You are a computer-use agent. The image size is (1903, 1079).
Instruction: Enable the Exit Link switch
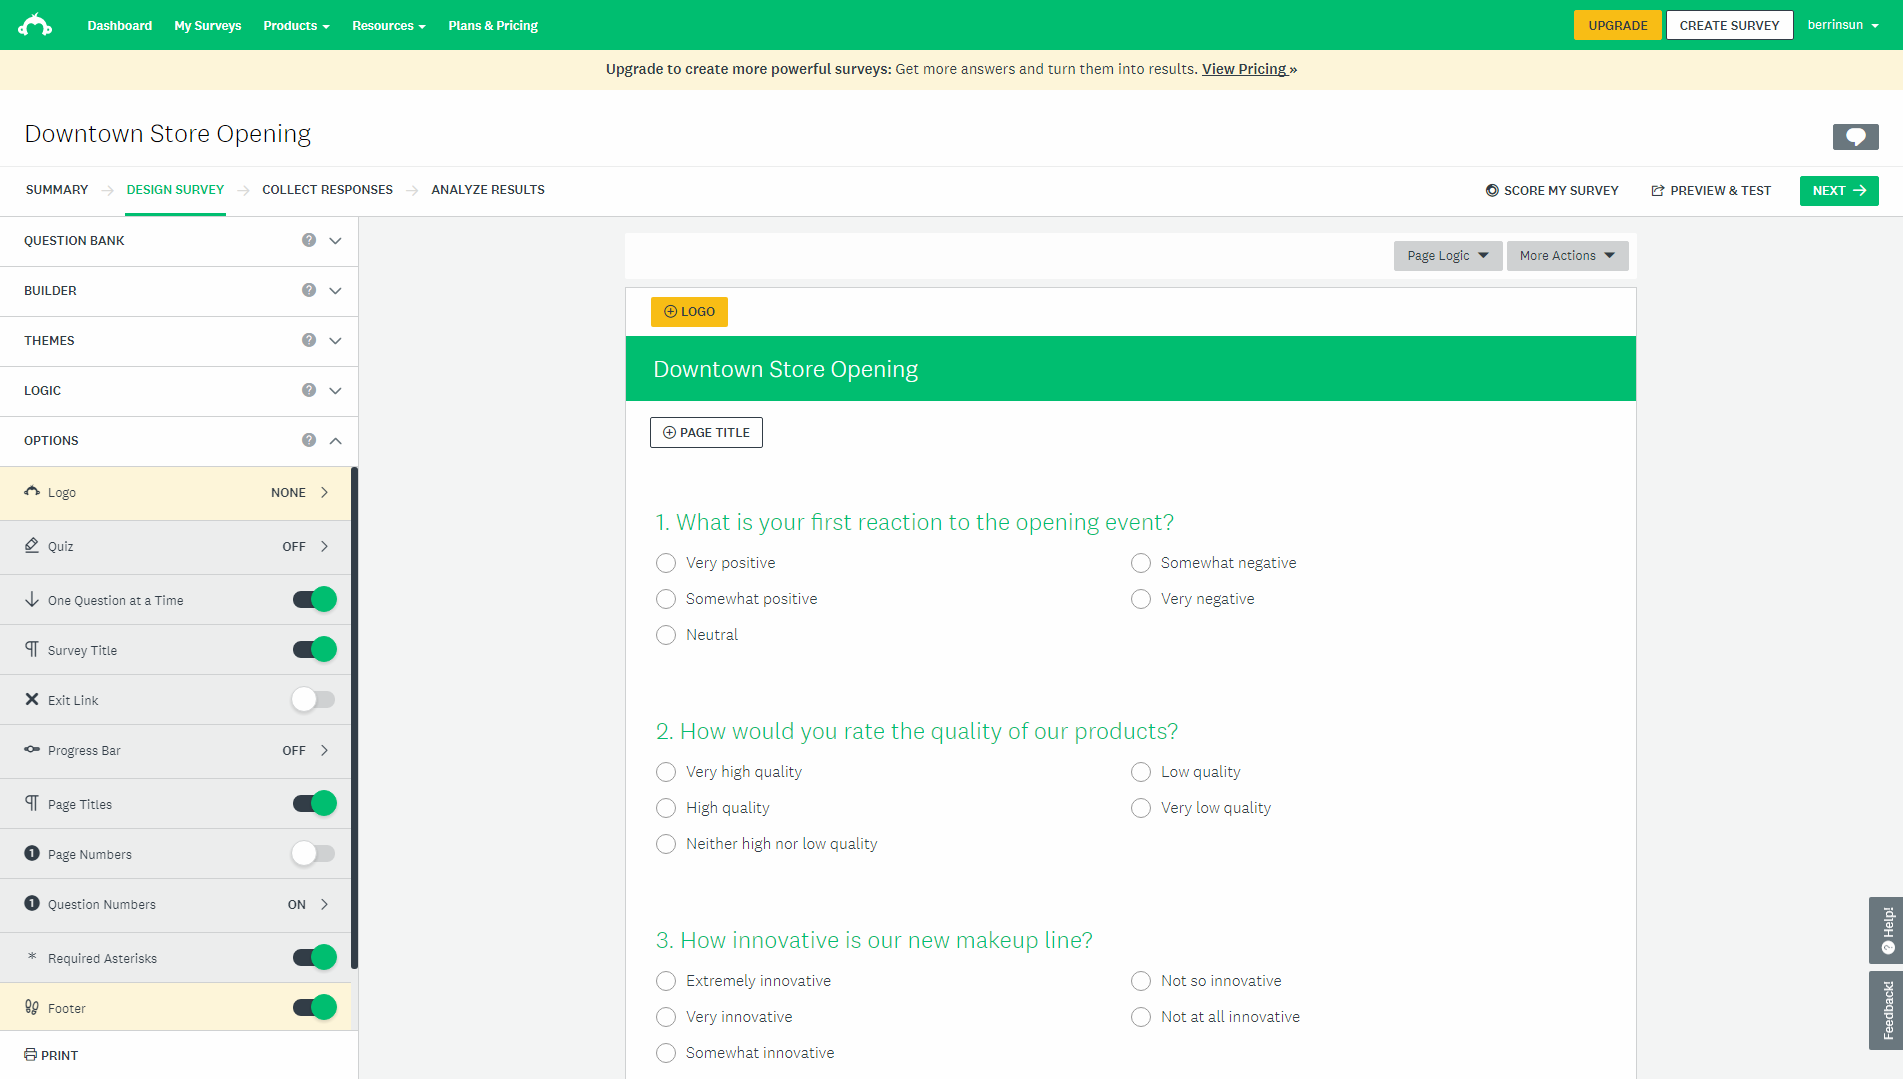click(314, 699)
